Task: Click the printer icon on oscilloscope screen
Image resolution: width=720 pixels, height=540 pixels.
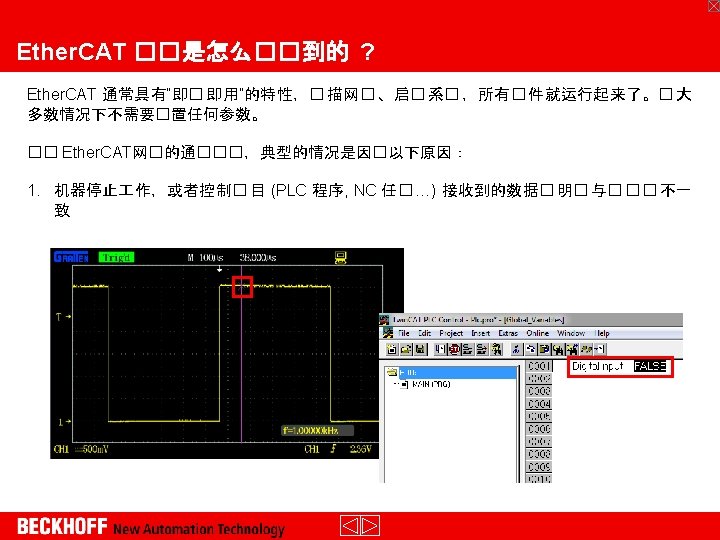Action: [341, 258]
